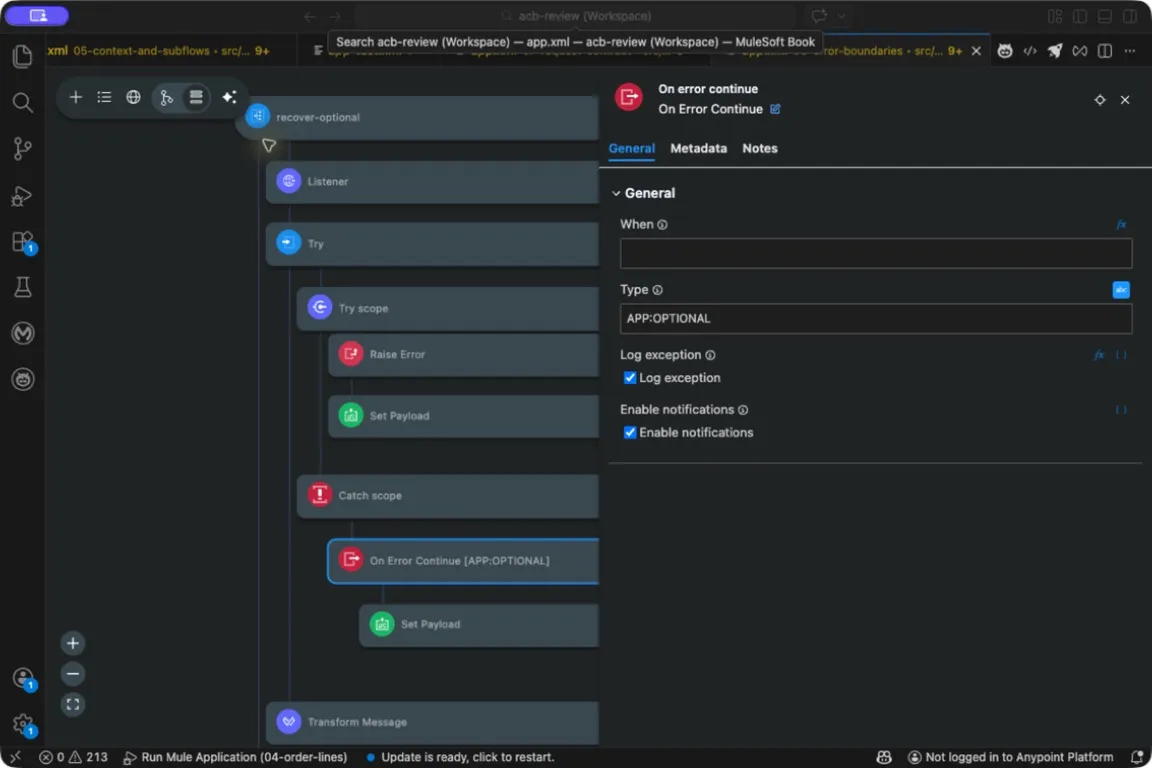Open the Source Control view
The width and height of the screenshot is (1152, 768).
point(23,148)
